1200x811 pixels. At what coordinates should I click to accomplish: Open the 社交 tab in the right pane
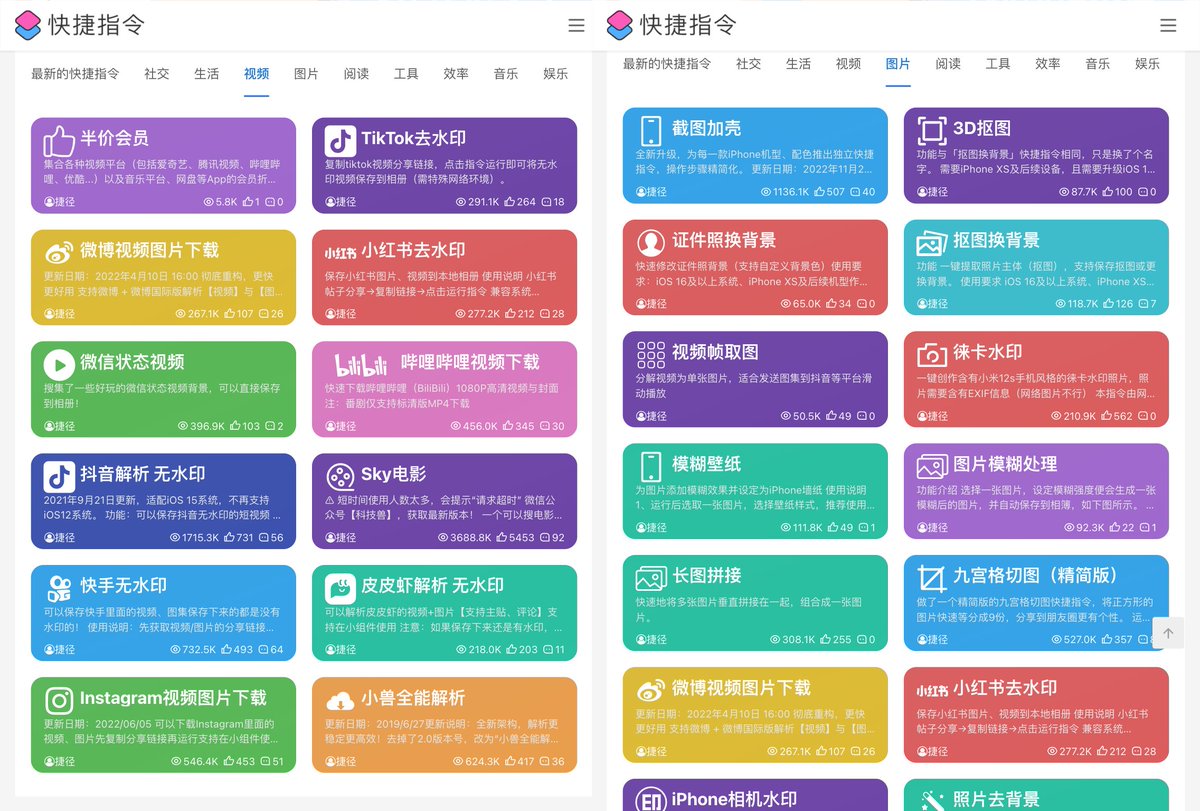[x=749, y=64]
